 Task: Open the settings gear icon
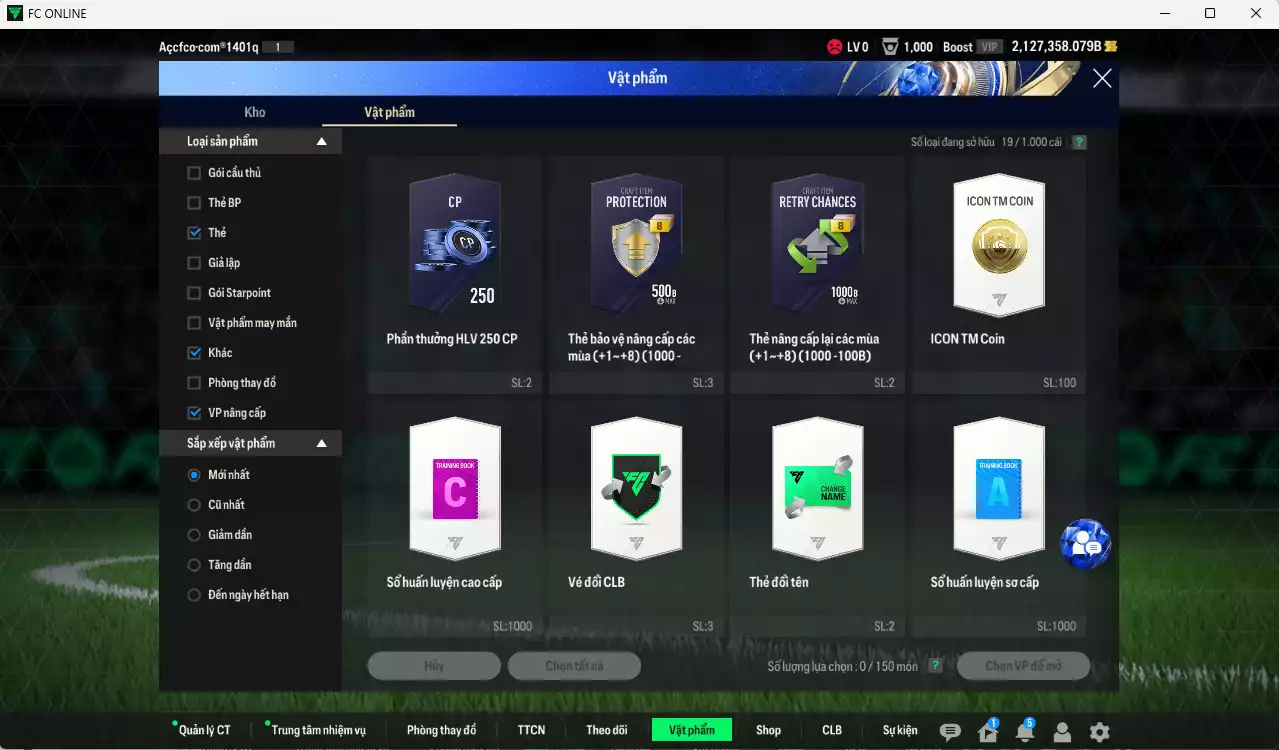1099,732
